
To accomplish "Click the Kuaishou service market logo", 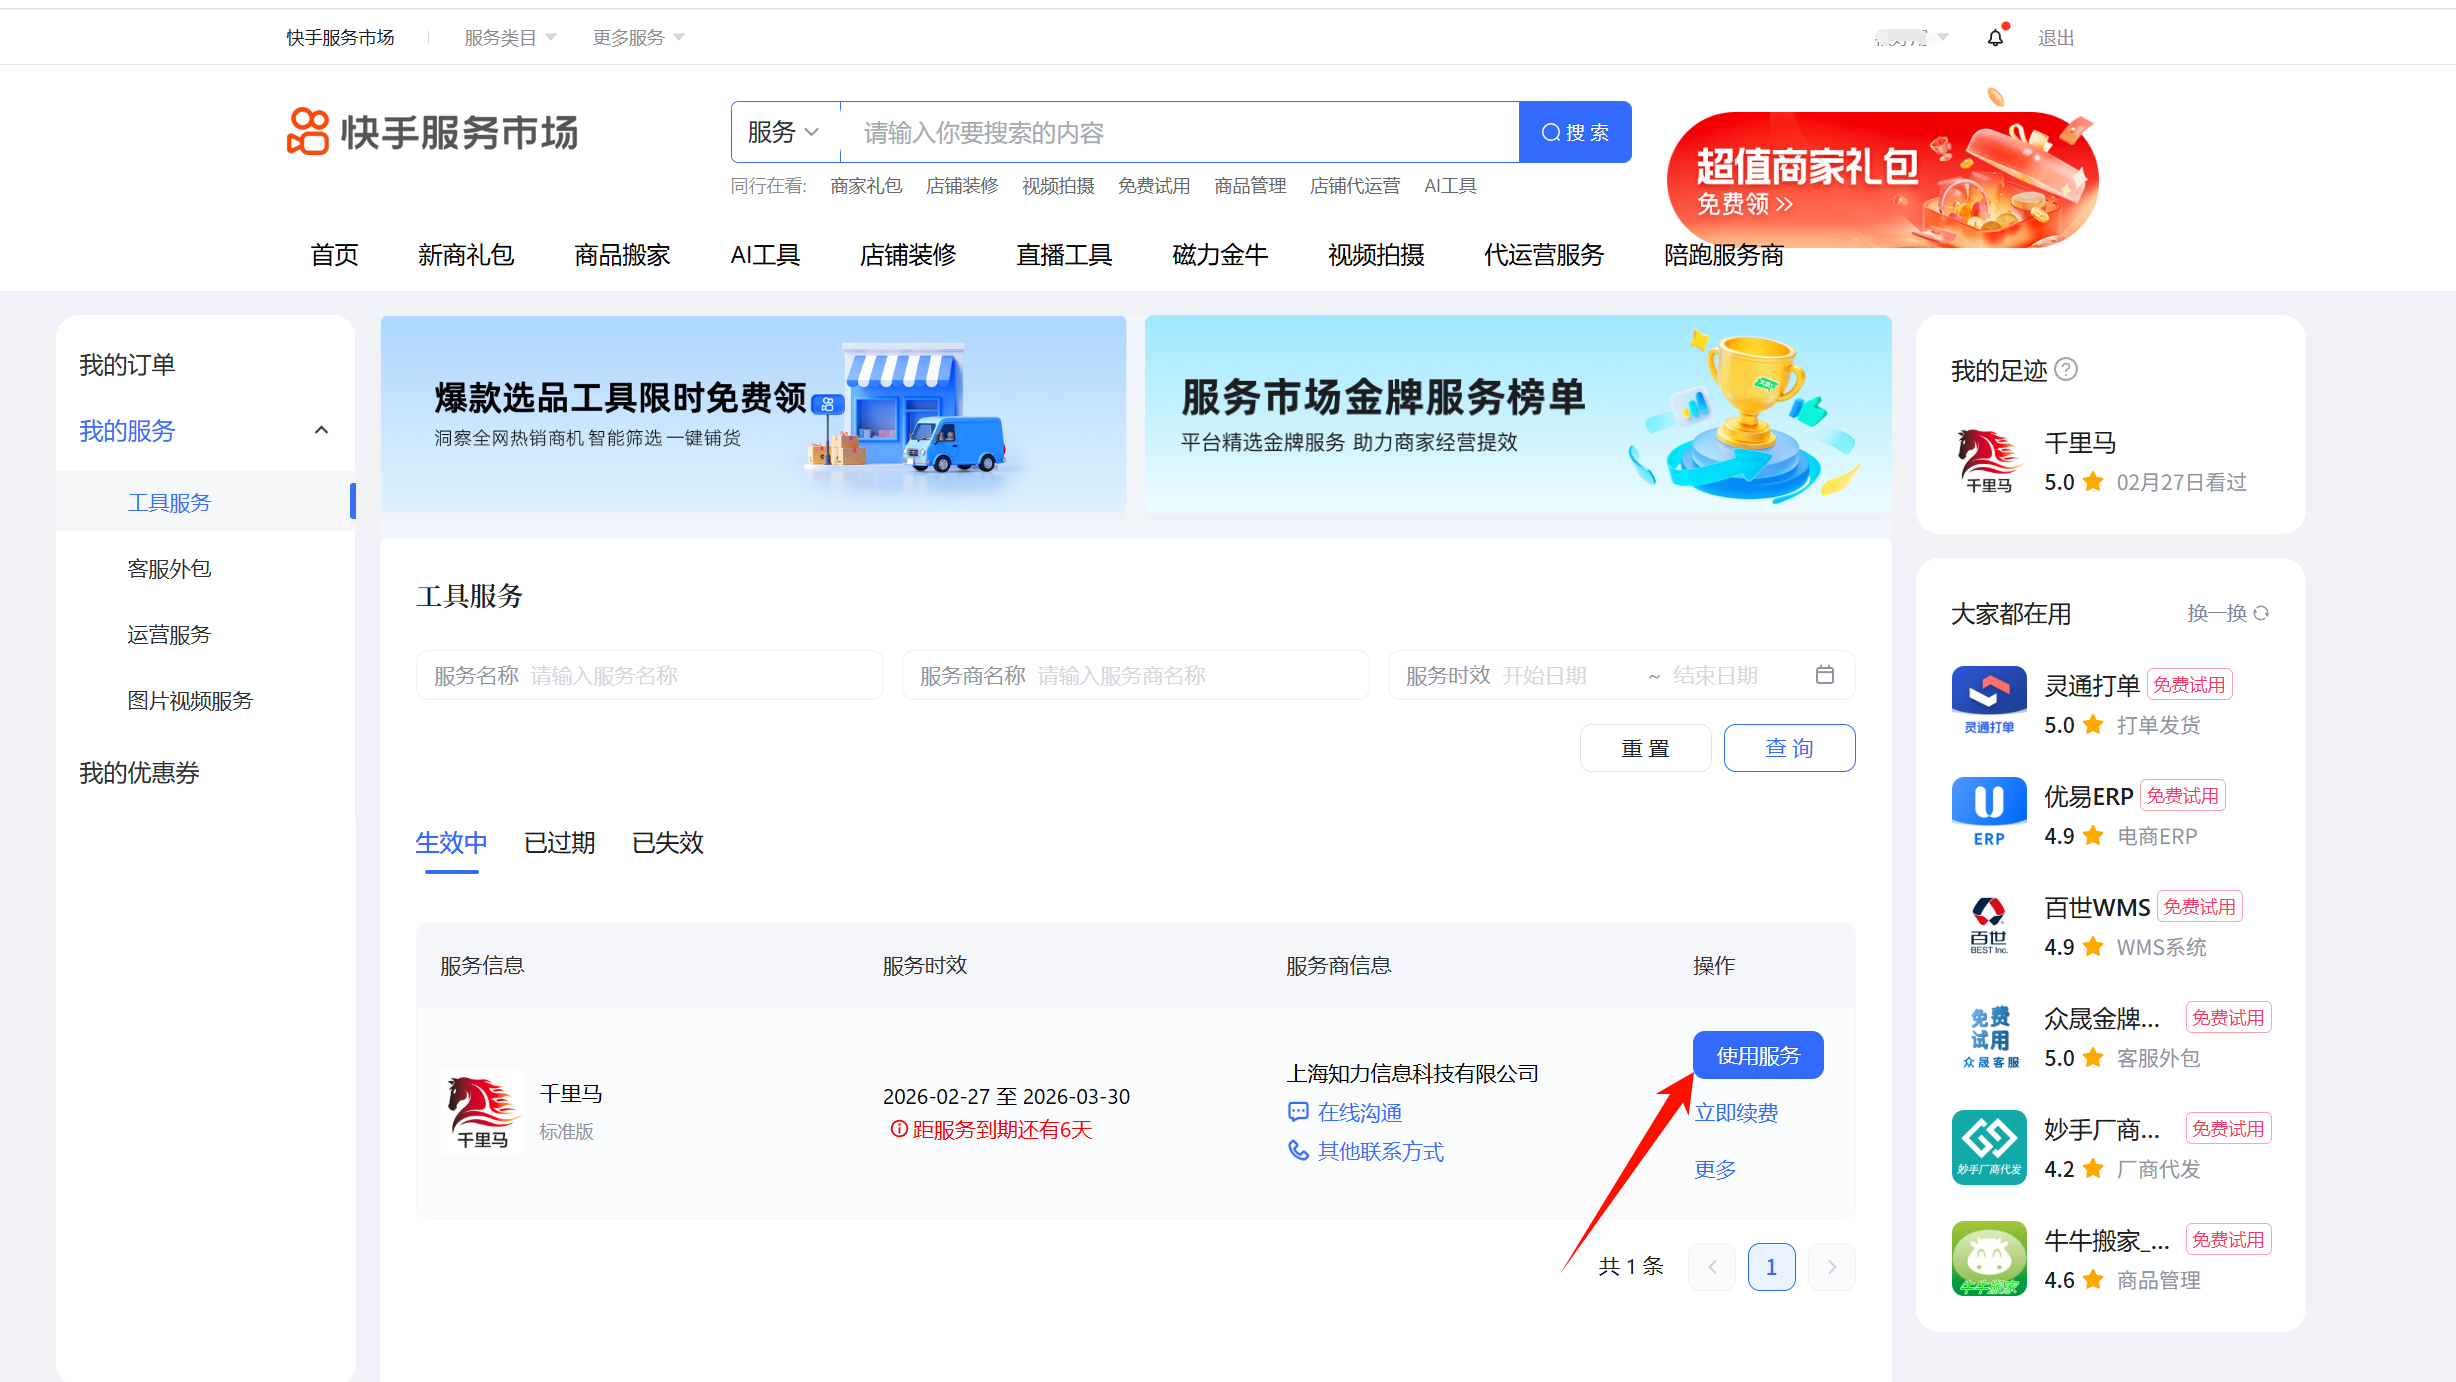I will tap(432, 132).
